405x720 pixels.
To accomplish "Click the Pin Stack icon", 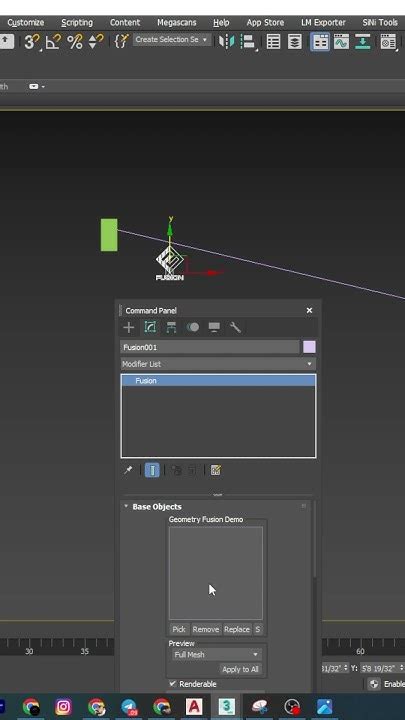I will click(x=128, y=470).
